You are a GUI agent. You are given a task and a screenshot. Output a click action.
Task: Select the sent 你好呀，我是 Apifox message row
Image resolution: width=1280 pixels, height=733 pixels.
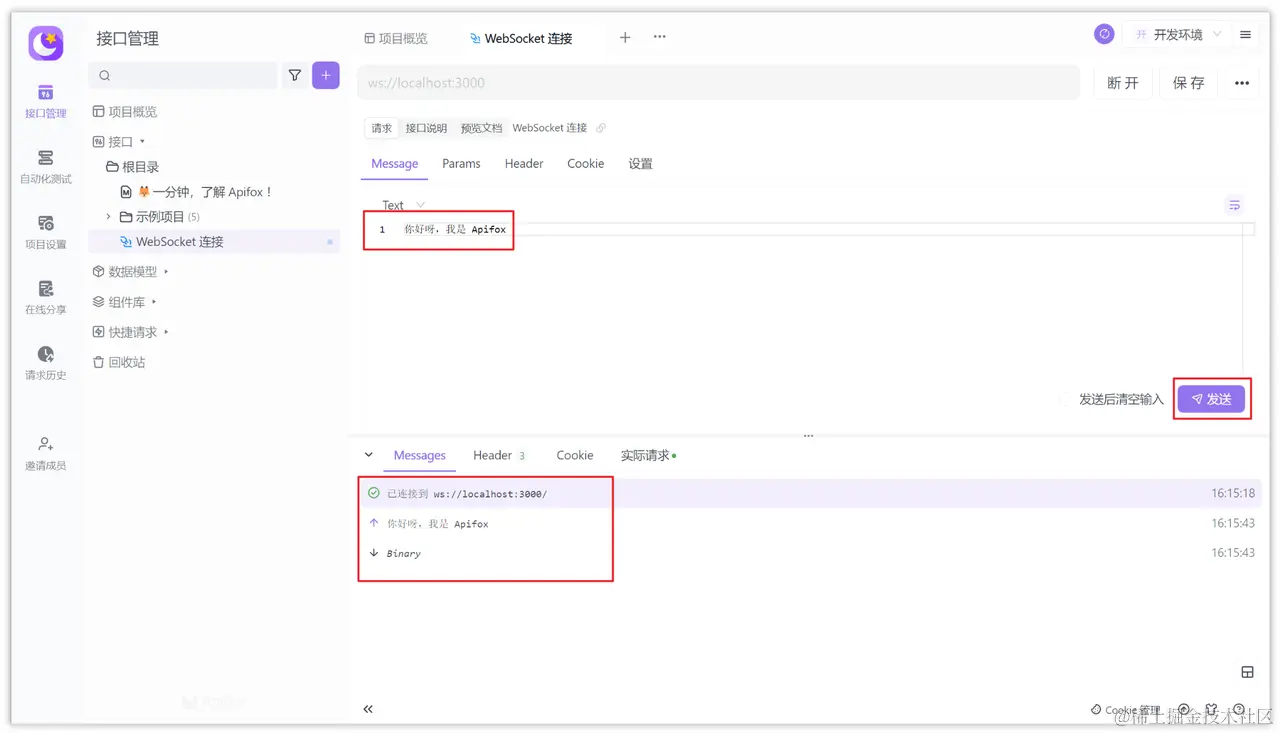pyautogui.click(x=811, y=523)
